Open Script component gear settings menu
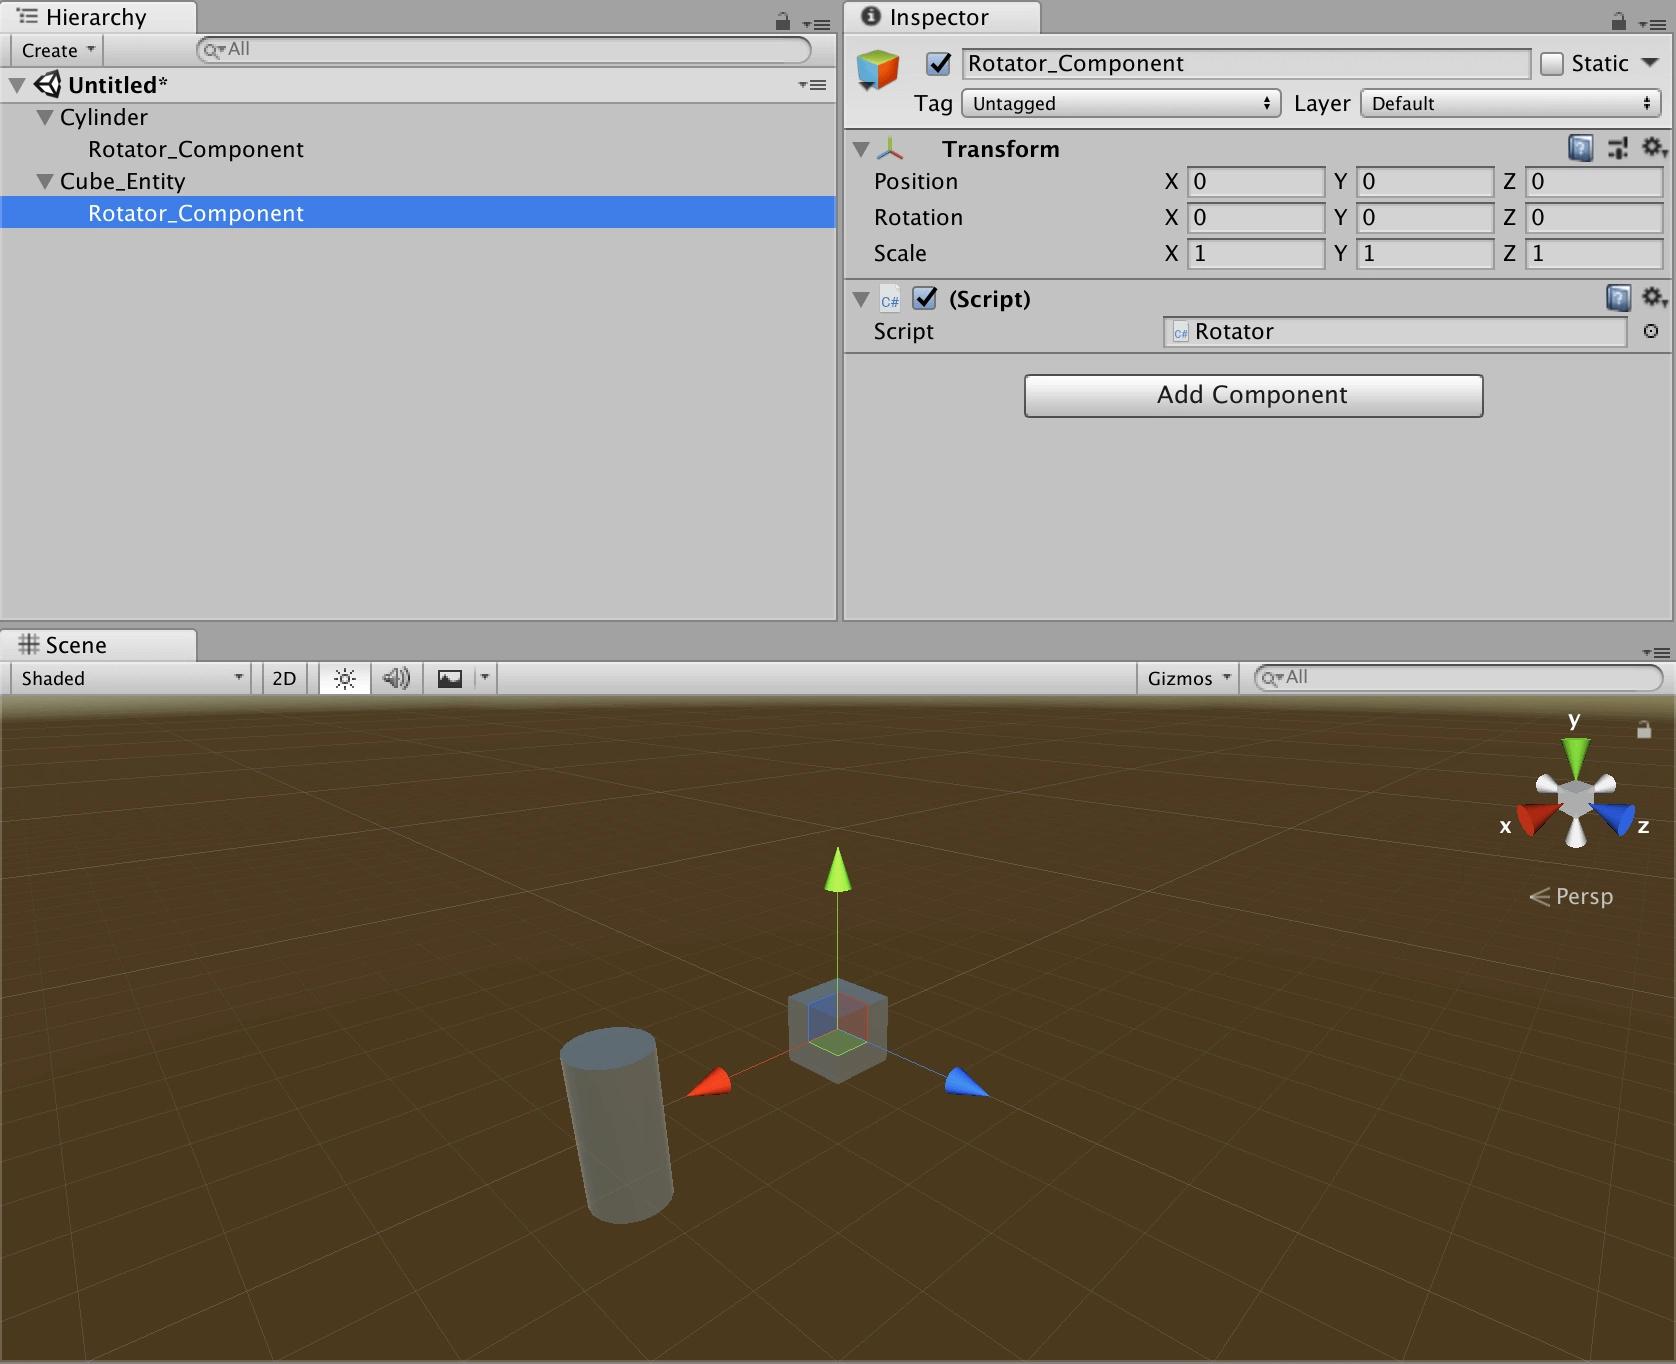The height and width of the screenshot is (1364, 1676). 1653,298
